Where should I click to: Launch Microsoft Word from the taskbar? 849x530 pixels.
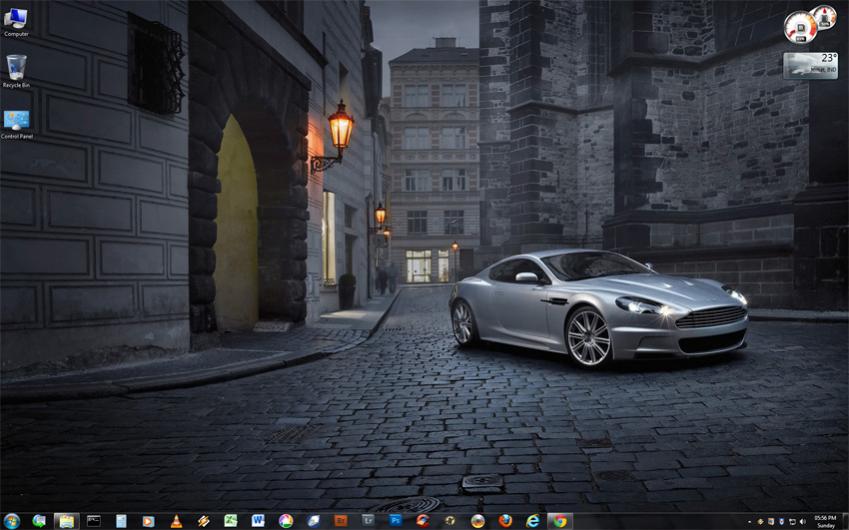pyautogui.click(x=258, y=521)
